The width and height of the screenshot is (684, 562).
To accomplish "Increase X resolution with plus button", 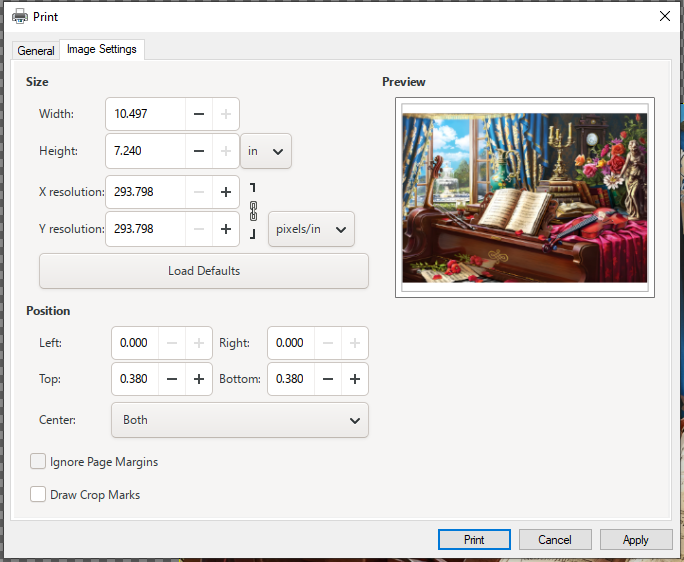I will 226,191.
